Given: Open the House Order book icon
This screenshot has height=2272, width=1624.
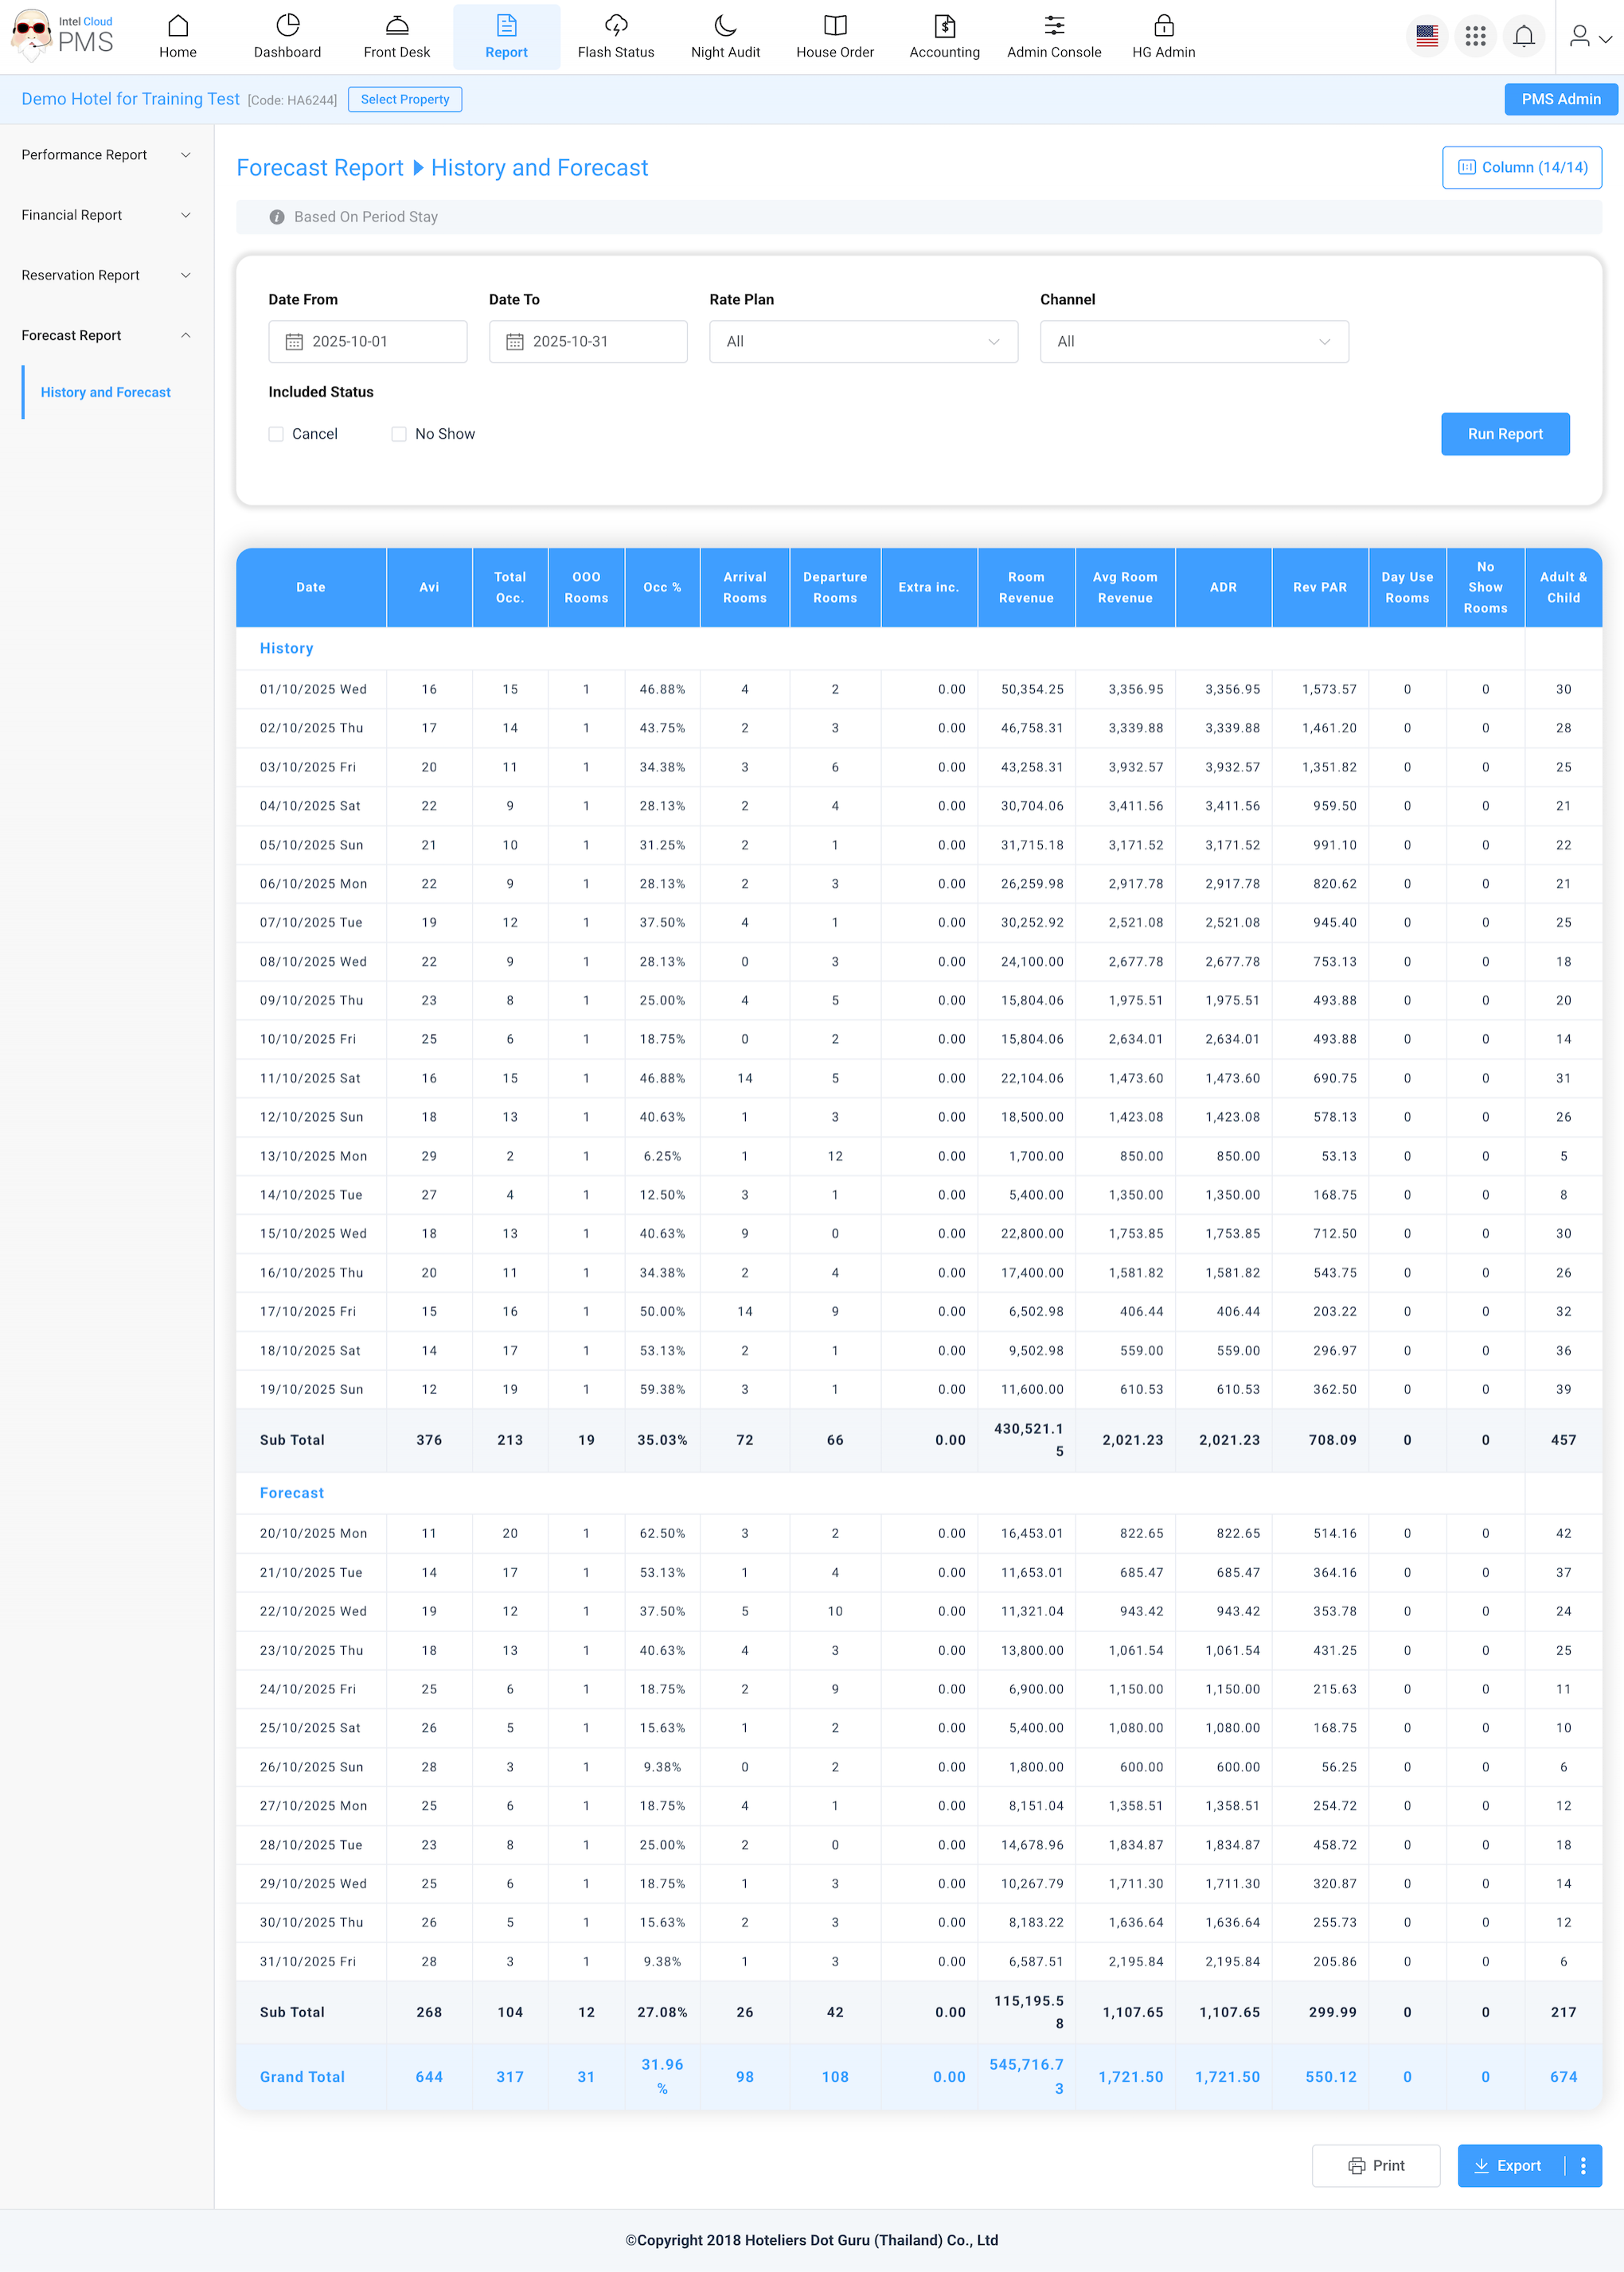Looking at the screenshot, I should (834, 26).
